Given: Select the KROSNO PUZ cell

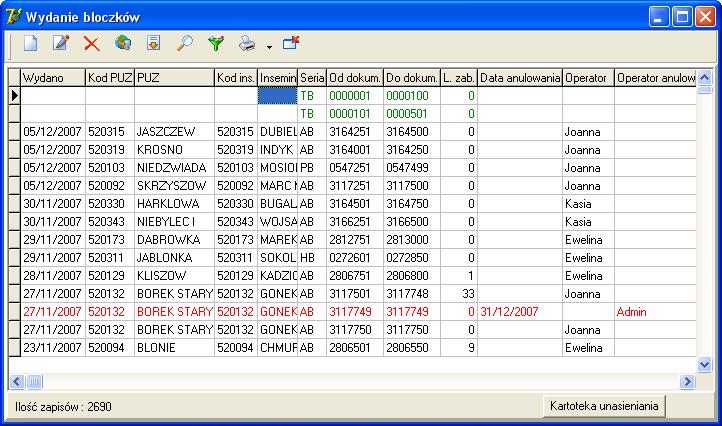Looking at the screenshot, I should pos(175,150).
